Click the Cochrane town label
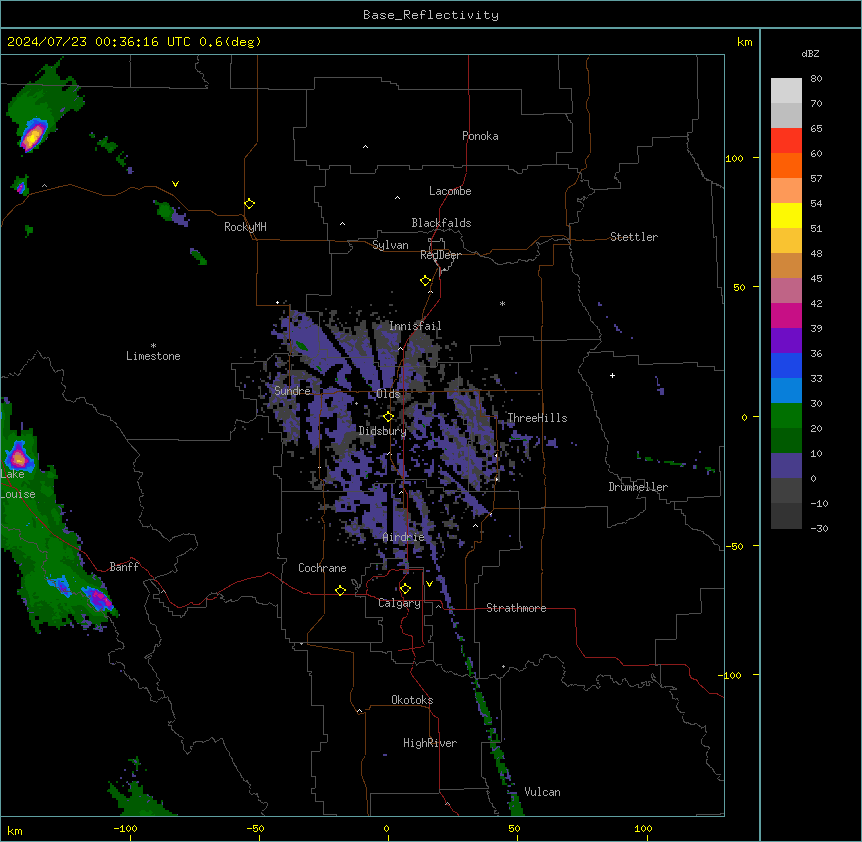Viewport: 862px width, 842px height. pyautogui.click(x=322, y=568)
